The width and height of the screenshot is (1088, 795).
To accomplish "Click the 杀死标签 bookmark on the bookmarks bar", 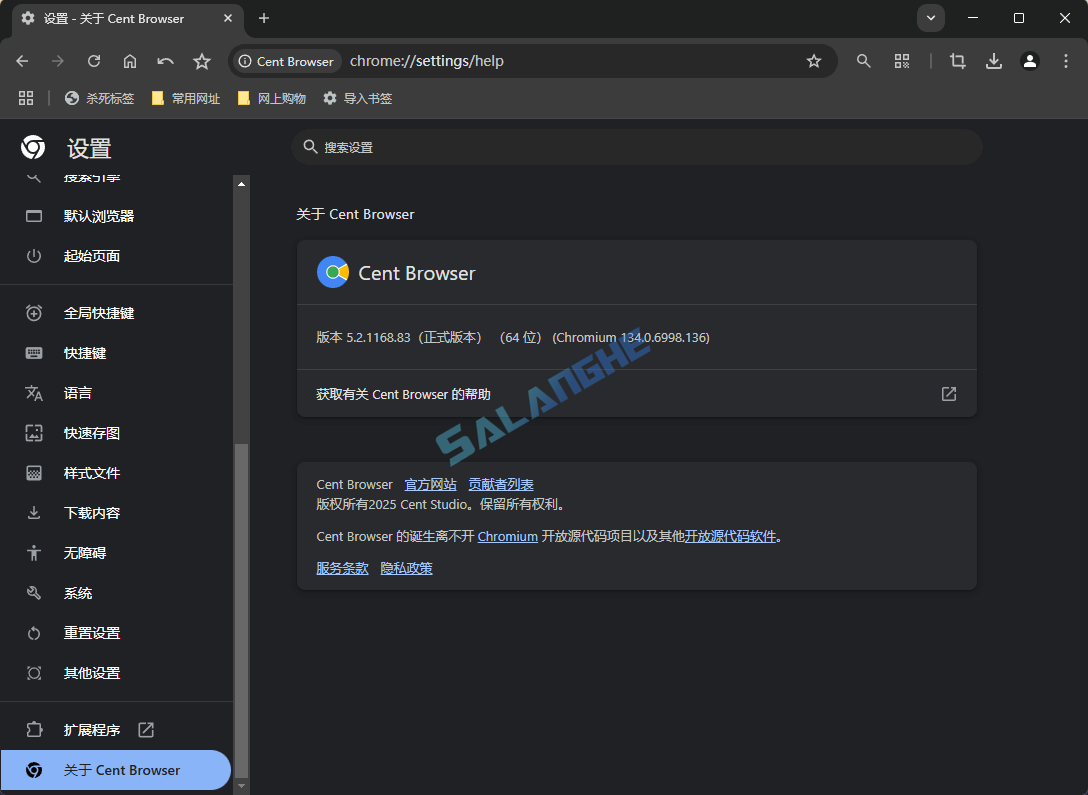I will click(x=99, y=98).
